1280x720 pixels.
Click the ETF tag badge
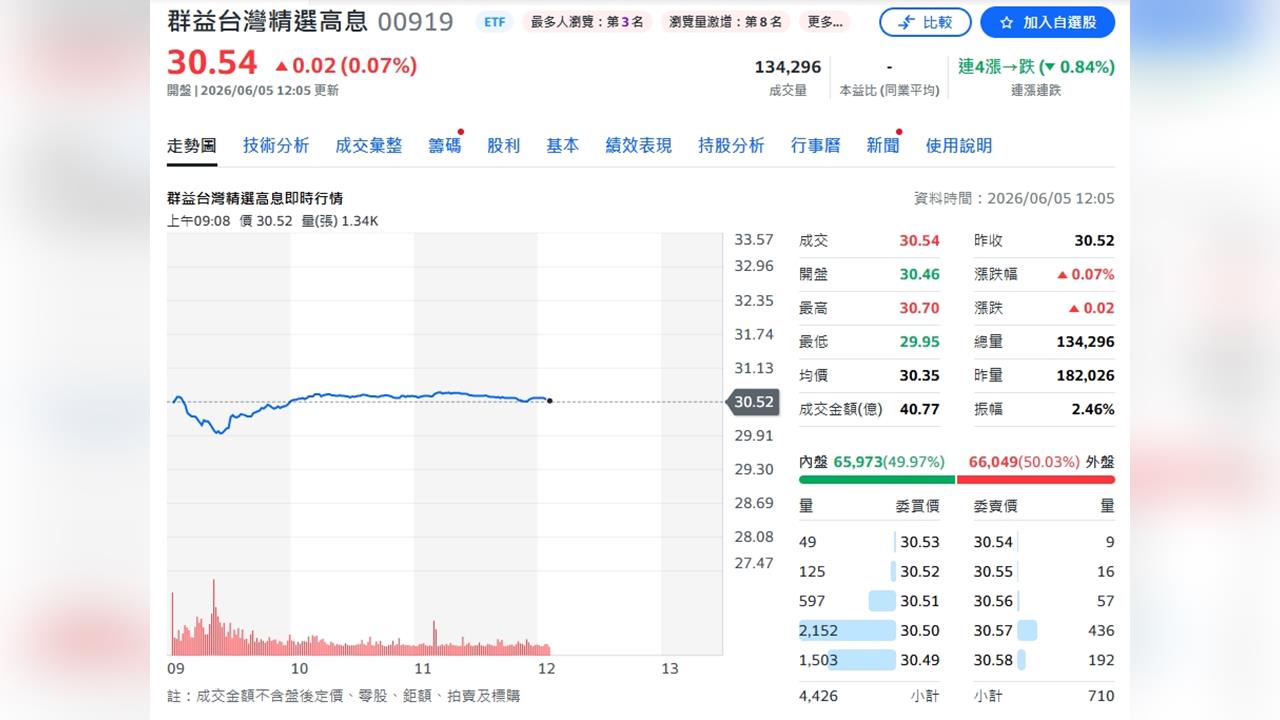(494, 22)
